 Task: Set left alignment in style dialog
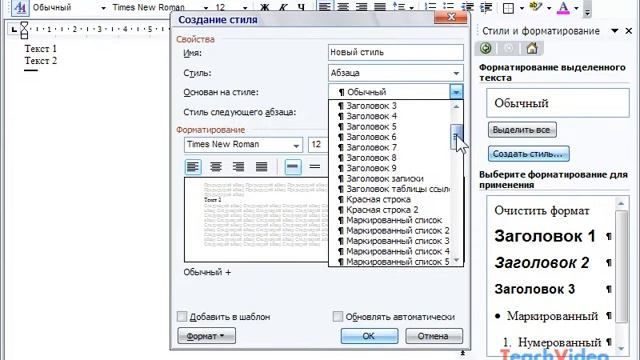193,167
